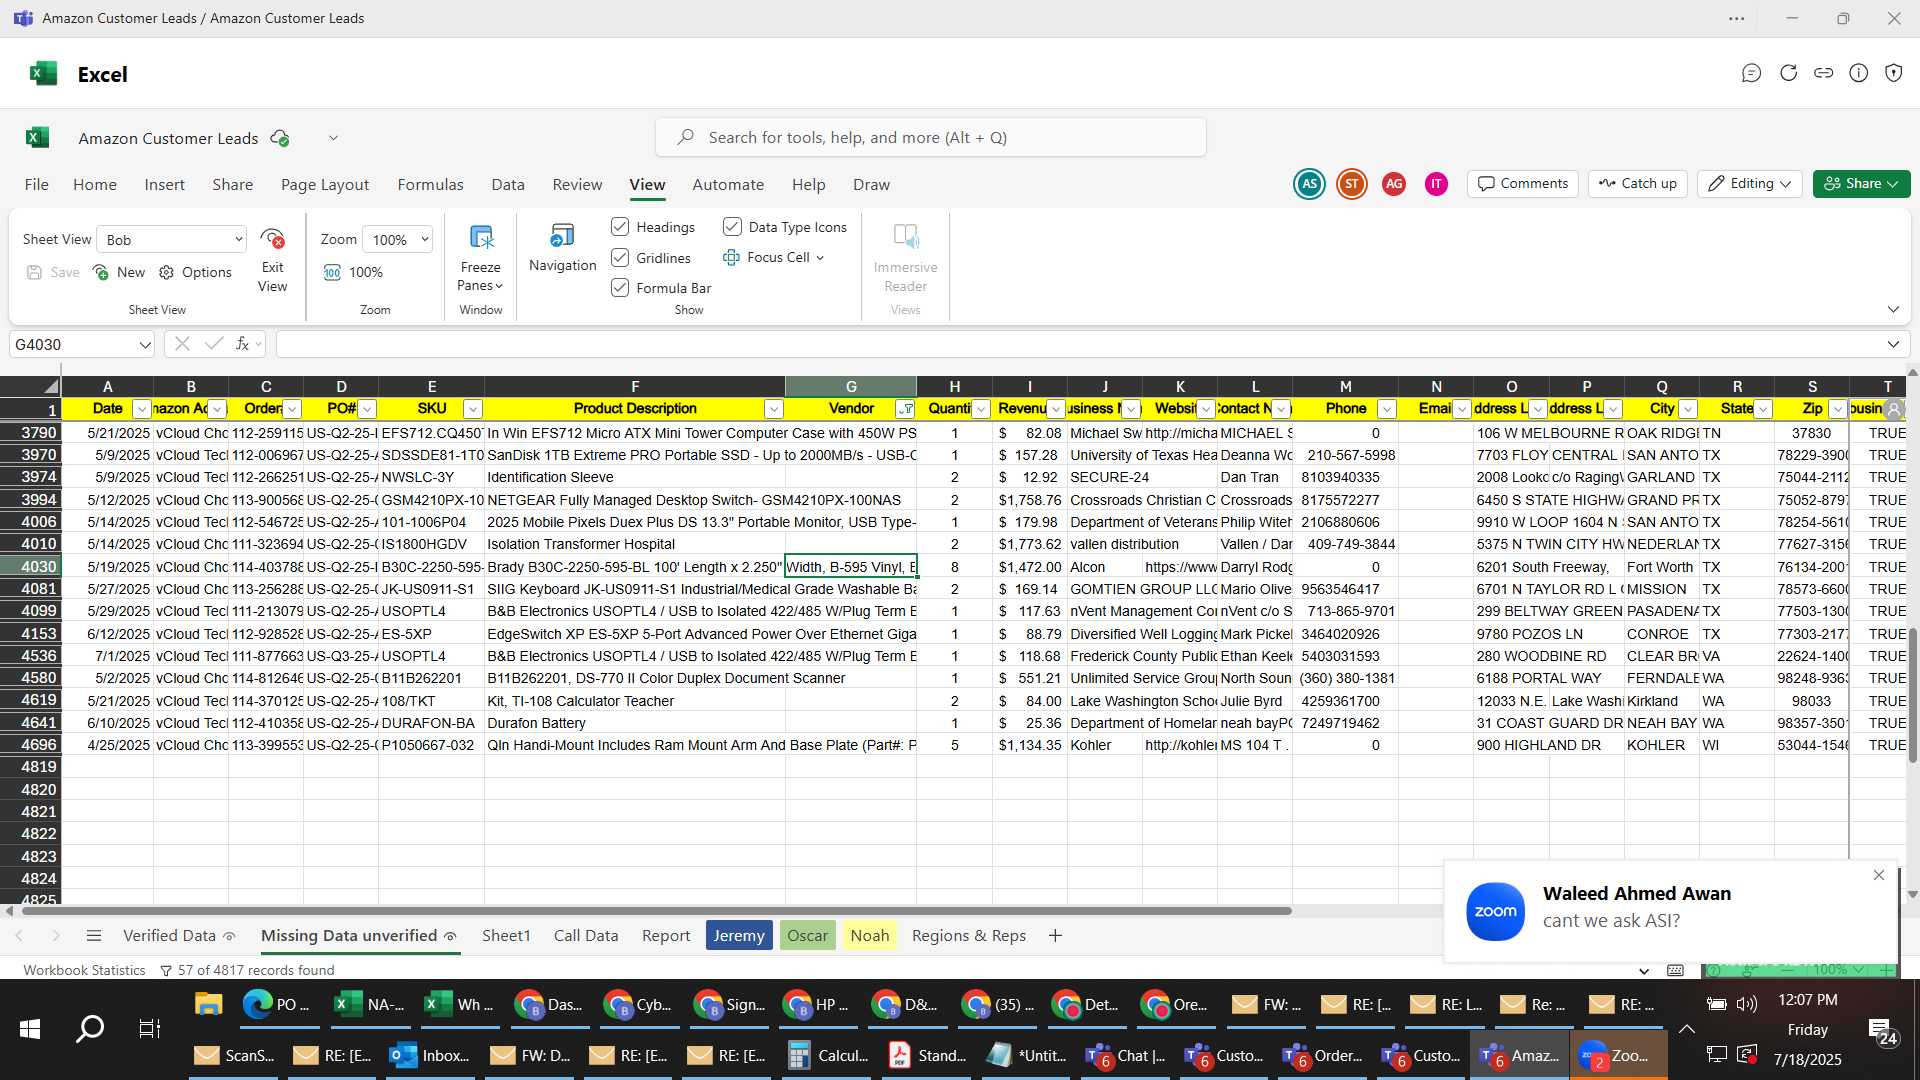Open the Page Layout ribbon tab
This screenshot has width=1920, height=1080.
[x=325, y=184]
